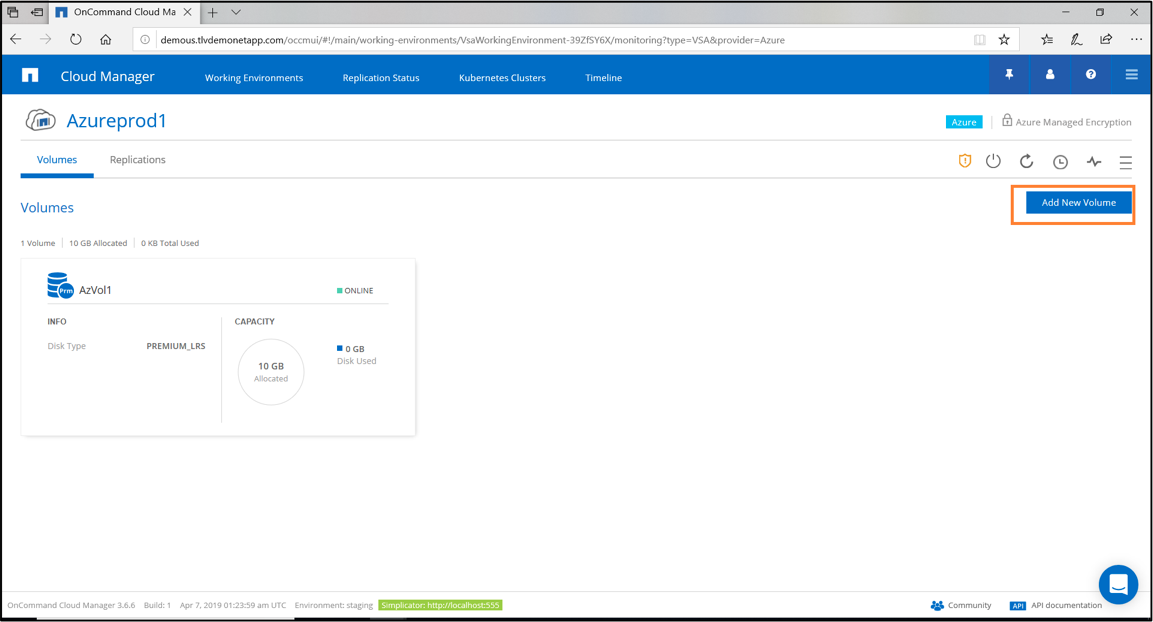Viewport: 1153px width, 622px height.
Task: Open the clock schedule icon
Action: (x=1060, y=162)
